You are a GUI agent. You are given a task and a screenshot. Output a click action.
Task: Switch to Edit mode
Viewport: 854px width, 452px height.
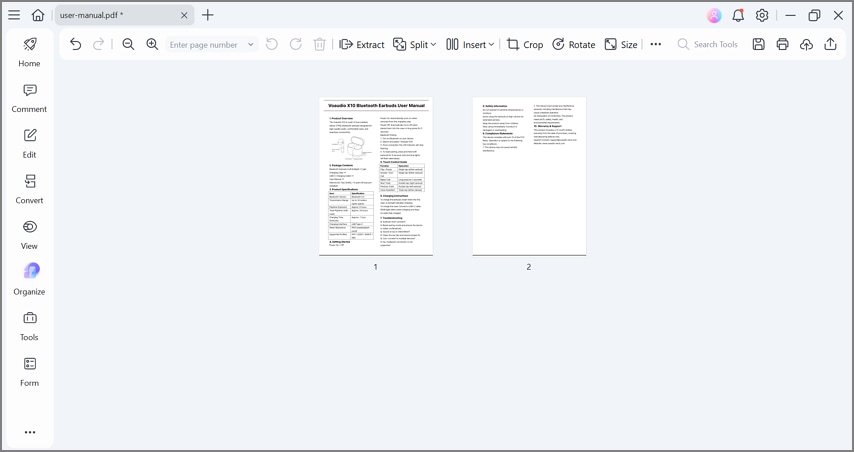click(29, 144)
